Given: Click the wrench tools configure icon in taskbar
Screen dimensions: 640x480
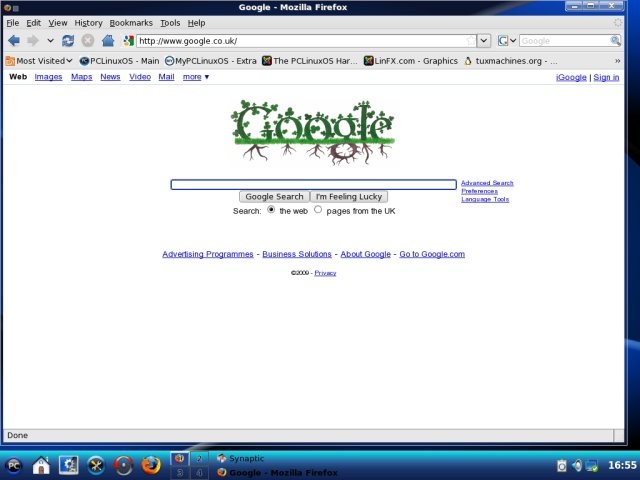Looking at the screenshot, I should pos(96,465).
